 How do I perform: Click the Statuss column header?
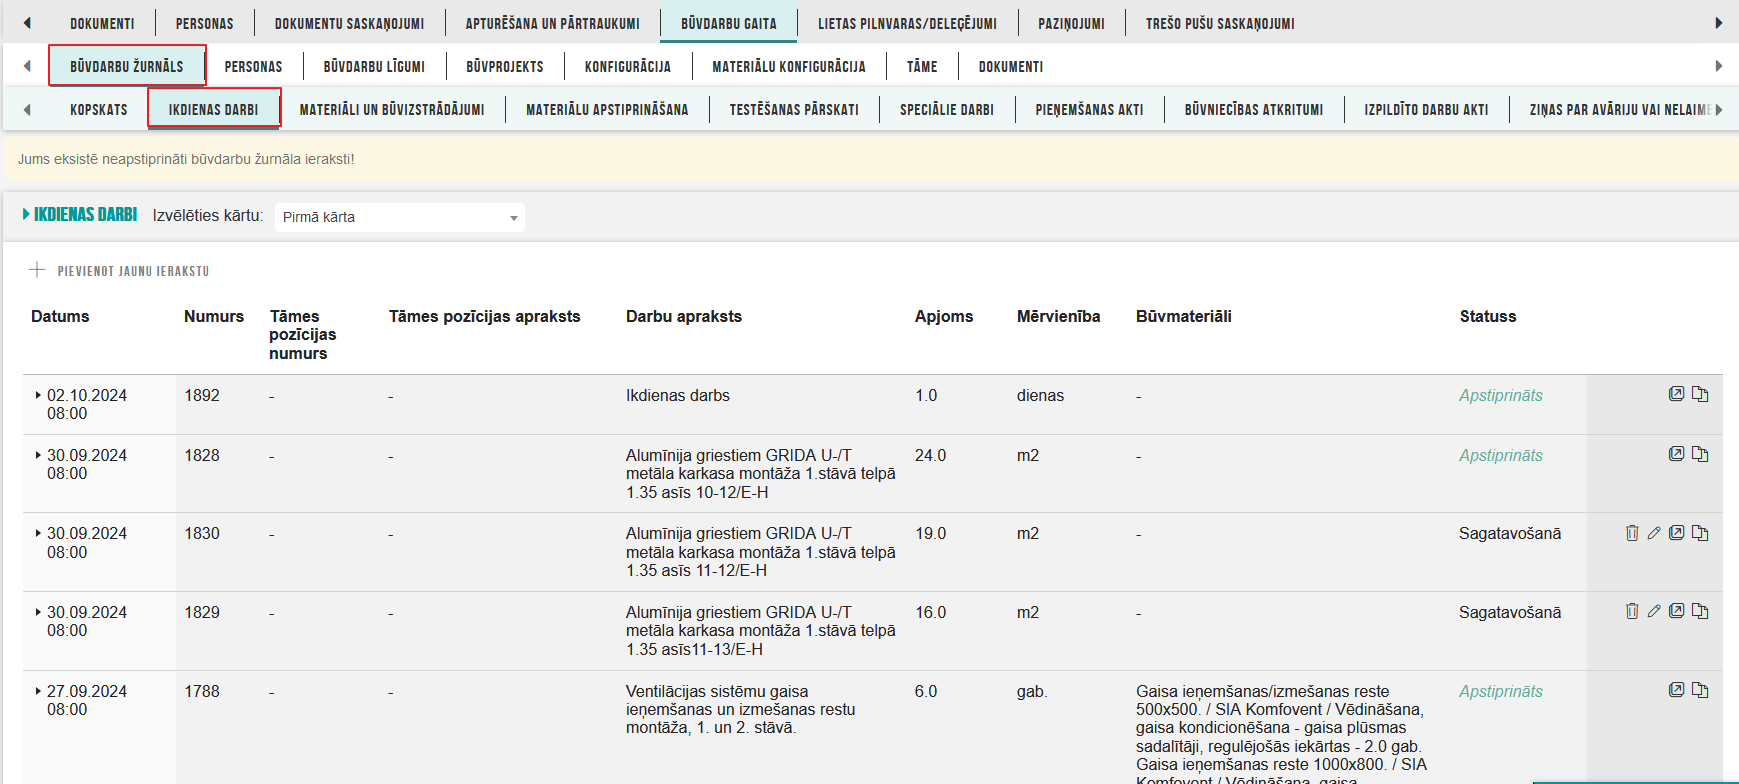point(1488,316)
